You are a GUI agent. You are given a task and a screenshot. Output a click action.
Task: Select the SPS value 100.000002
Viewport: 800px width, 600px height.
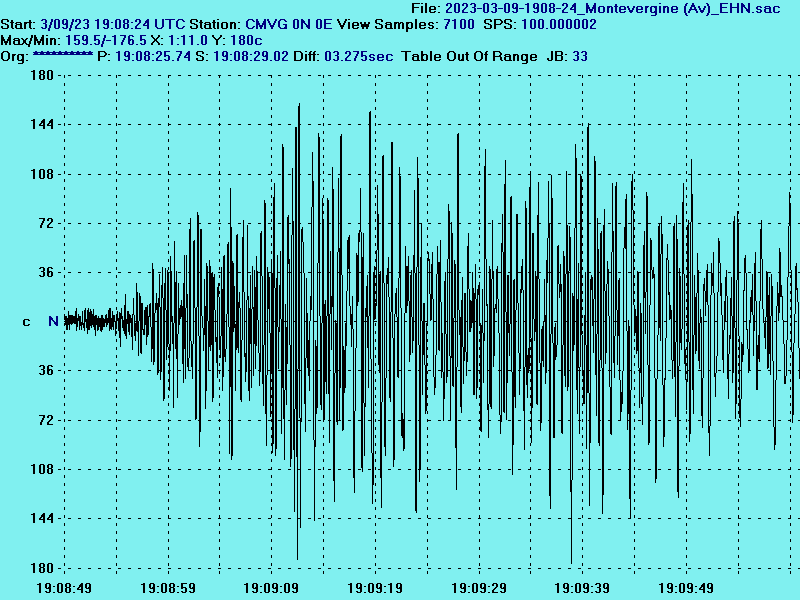pyautogui.click(x=559, y=24)
